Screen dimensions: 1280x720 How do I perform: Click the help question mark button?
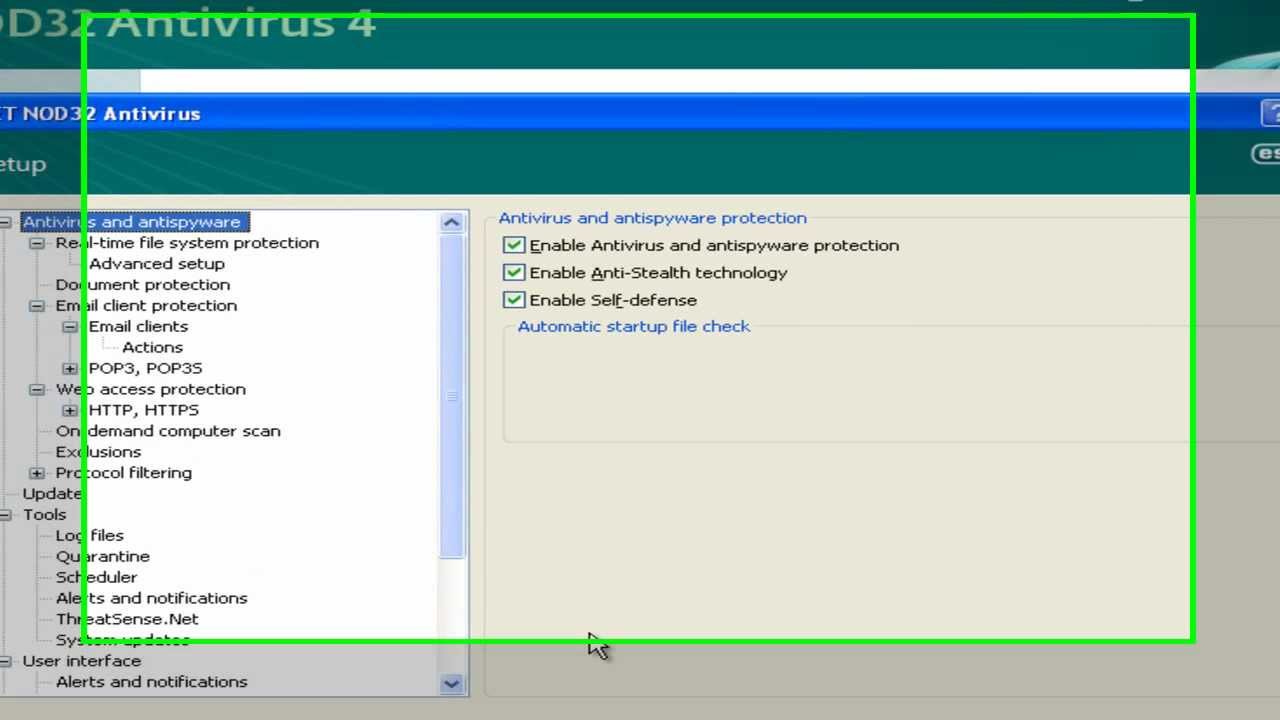point(1270,113)
